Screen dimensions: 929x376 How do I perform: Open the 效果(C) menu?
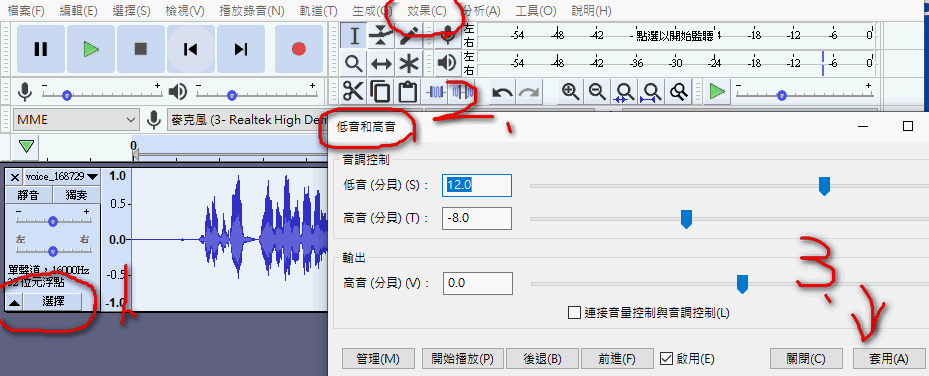[427, 11]
